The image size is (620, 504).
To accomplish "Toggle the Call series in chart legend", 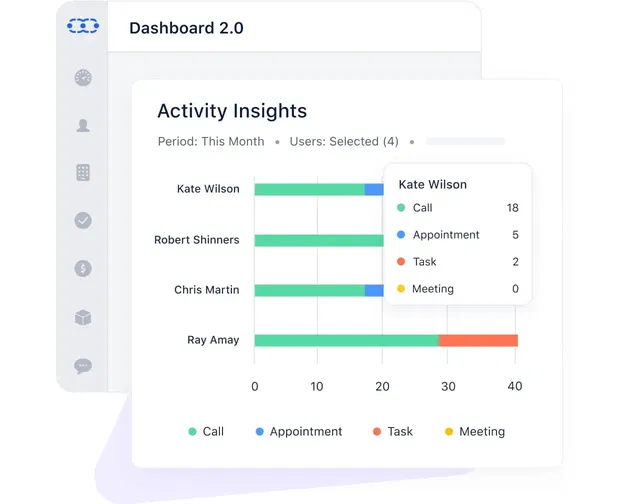I will click(206, 432).
